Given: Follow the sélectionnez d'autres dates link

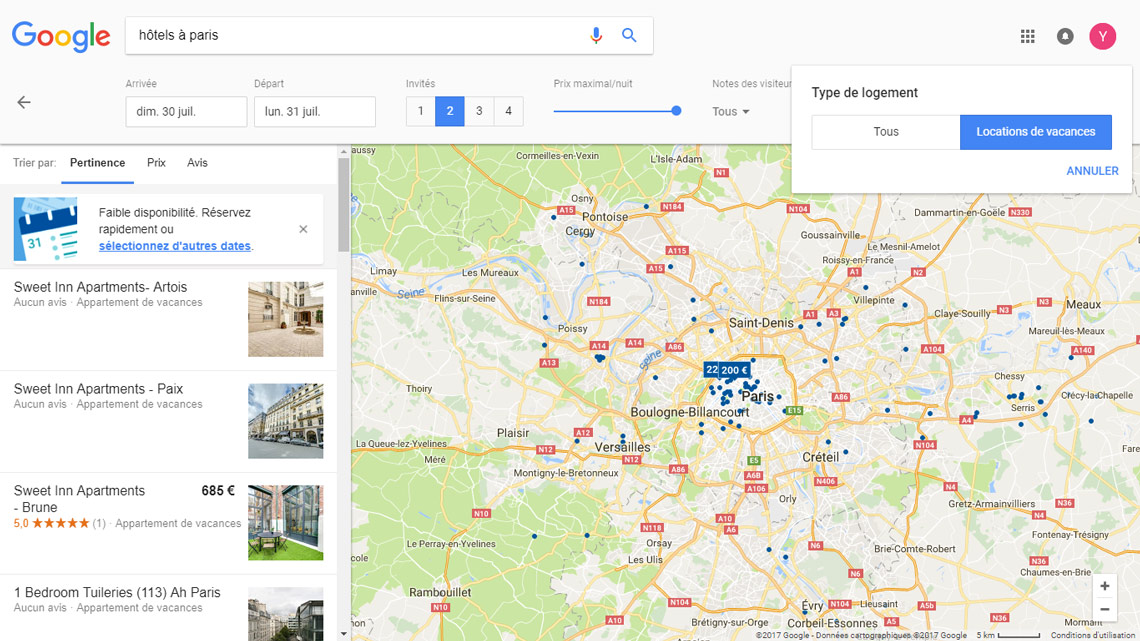Looking at the screenshot, I should coord(174,246).
